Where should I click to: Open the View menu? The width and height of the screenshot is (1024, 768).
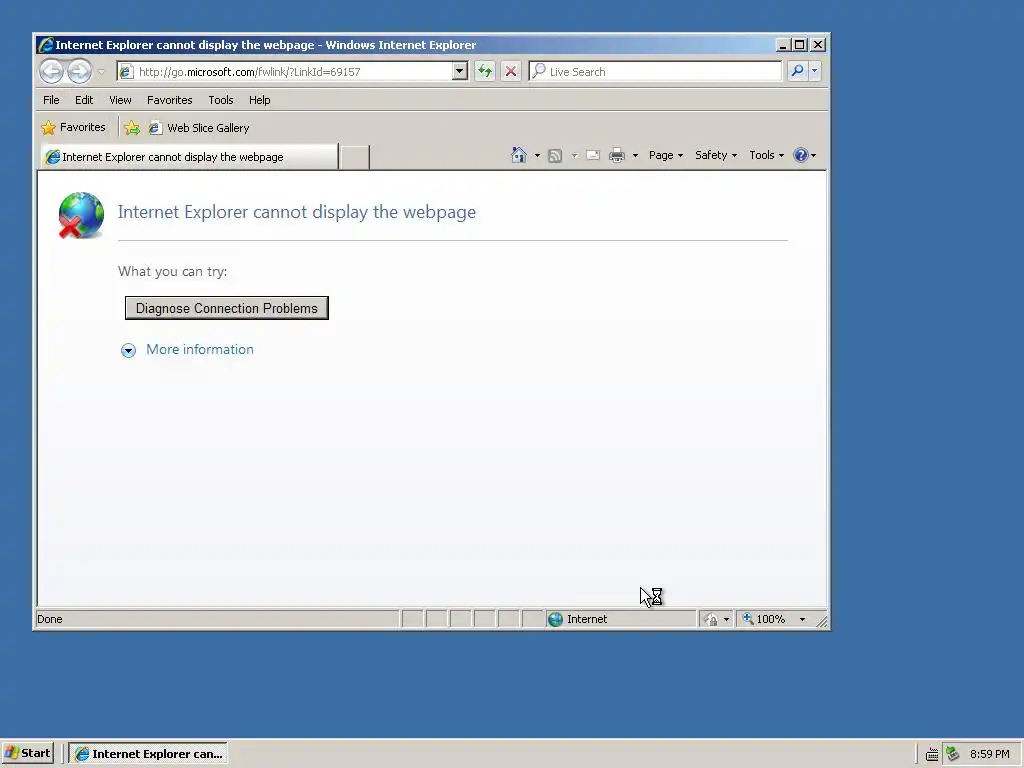(x=120, y=100)
